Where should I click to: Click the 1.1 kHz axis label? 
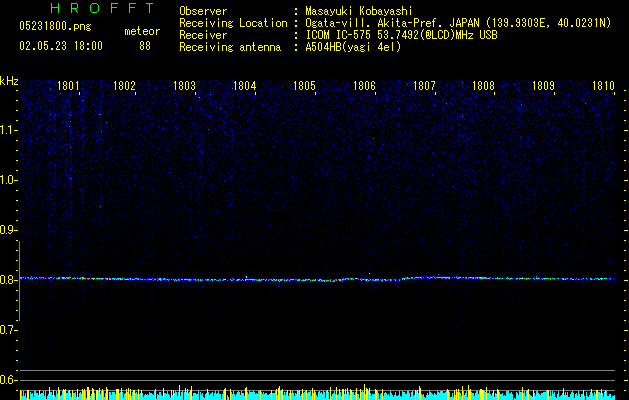(x=8, y=130)
